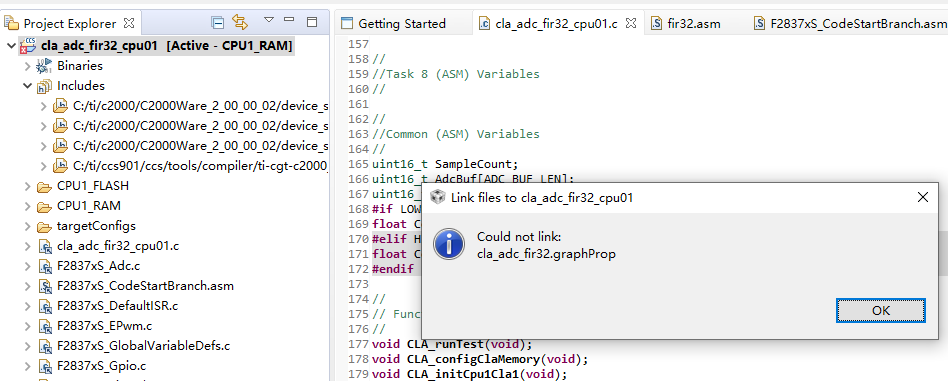
Task: Expand the CPU1_FLASH folder
Action: 27,186
